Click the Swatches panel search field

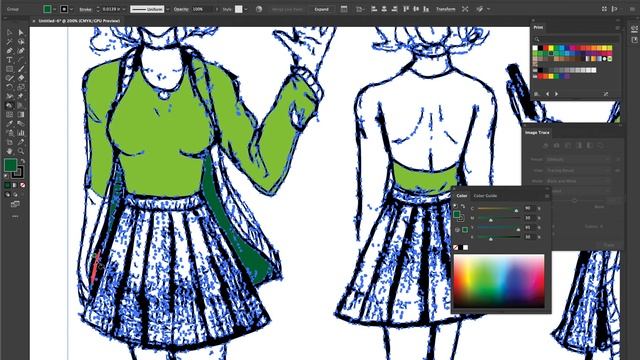(x=576, y=39)
